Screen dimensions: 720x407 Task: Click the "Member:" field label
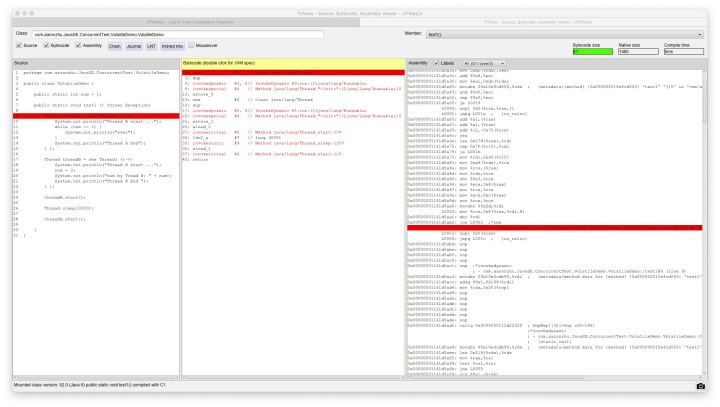pos(413,34)
